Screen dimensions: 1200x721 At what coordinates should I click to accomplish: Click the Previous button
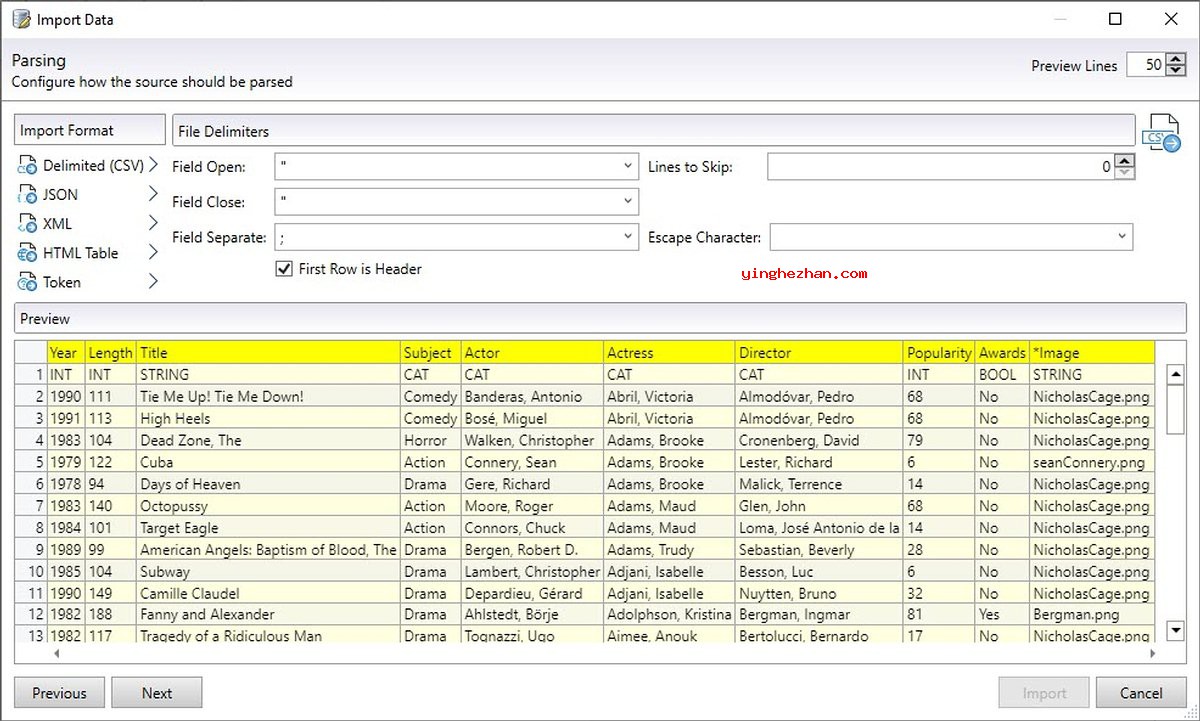click(59, 693)
